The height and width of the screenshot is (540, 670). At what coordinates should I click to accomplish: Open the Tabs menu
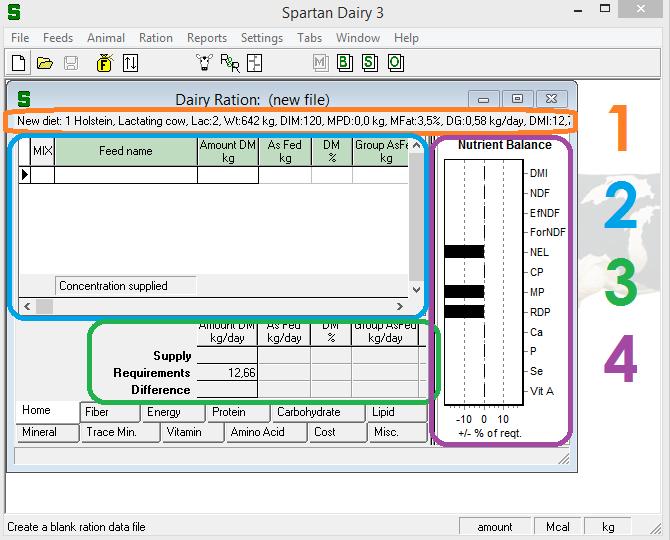[310, 38]
